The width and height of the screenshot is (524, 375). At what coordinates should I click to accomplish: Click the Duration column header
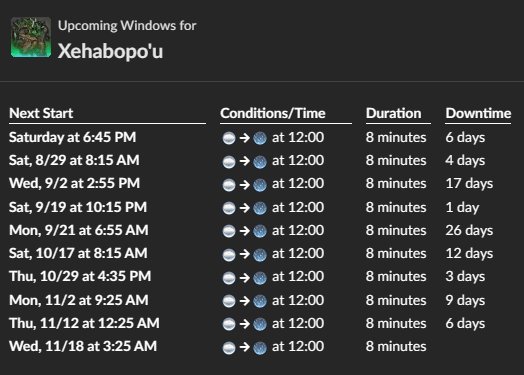click(393, 113)
